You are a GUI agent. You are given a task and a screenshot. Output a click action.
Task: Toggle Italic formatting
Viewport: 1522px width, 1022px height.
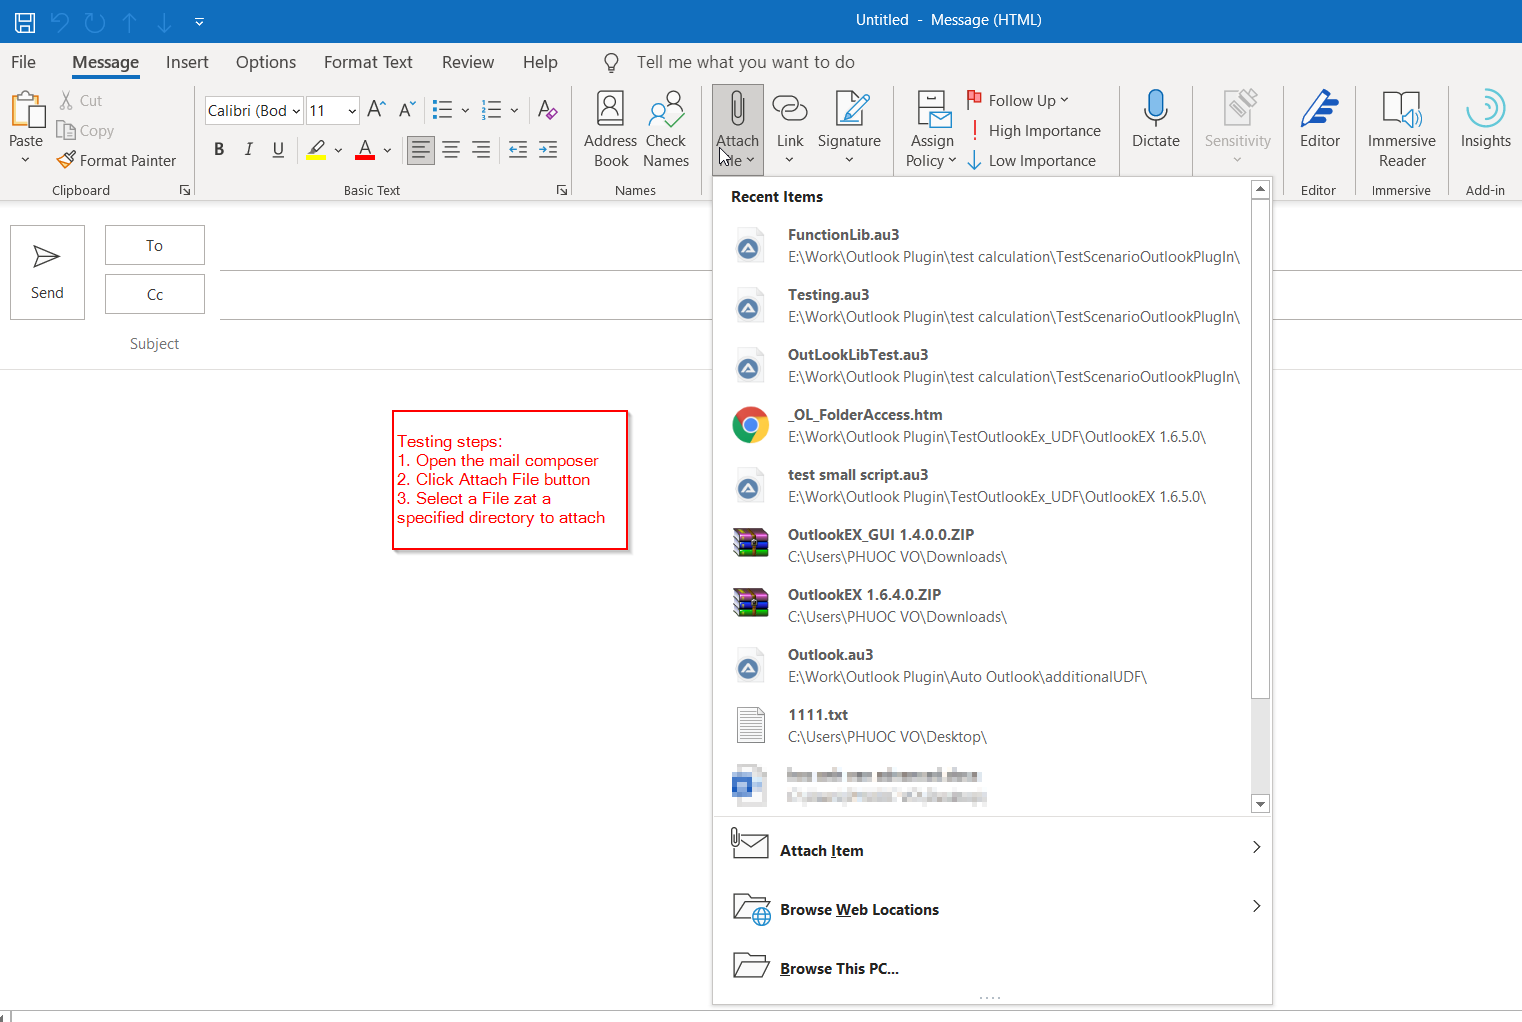tap(248, 149)
